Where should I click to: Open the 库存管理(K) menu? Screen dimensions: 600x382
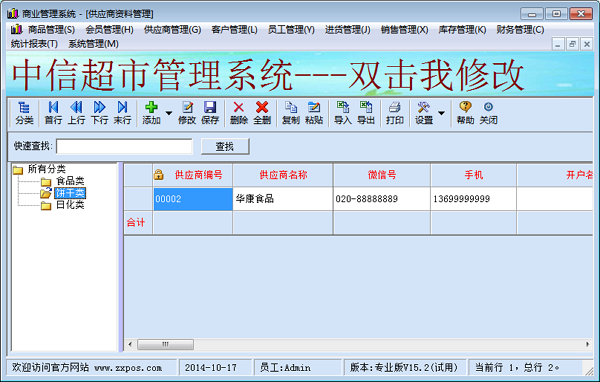(x=462, y=29)
